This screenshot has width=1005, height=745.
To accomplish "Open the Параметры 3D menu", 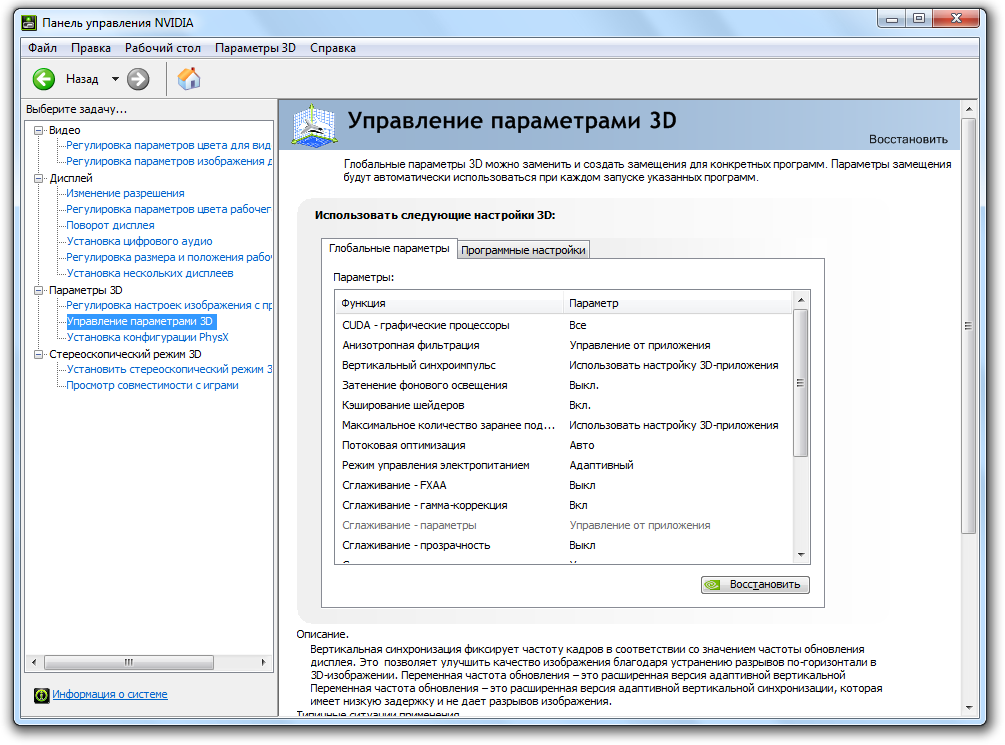I will point(255,48).
